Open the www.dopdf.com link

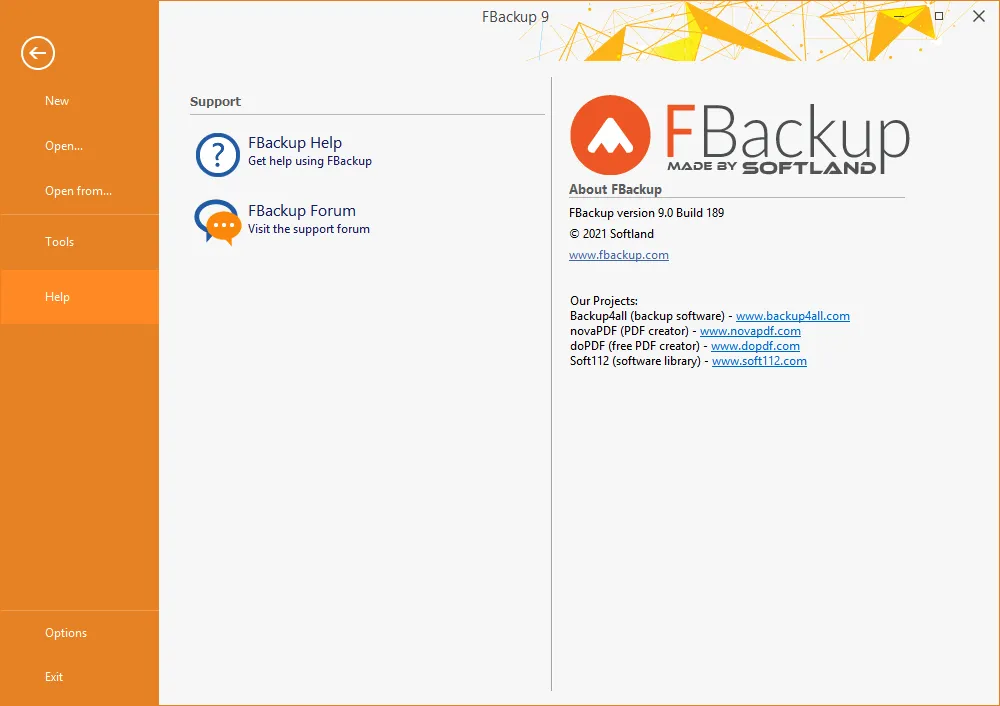756,345
